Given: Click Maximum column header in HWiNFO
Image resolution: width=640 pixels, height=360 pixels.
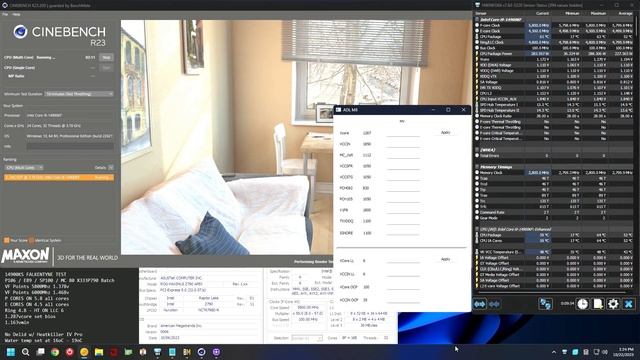Looking at the screenshot, I should (598, 13).
